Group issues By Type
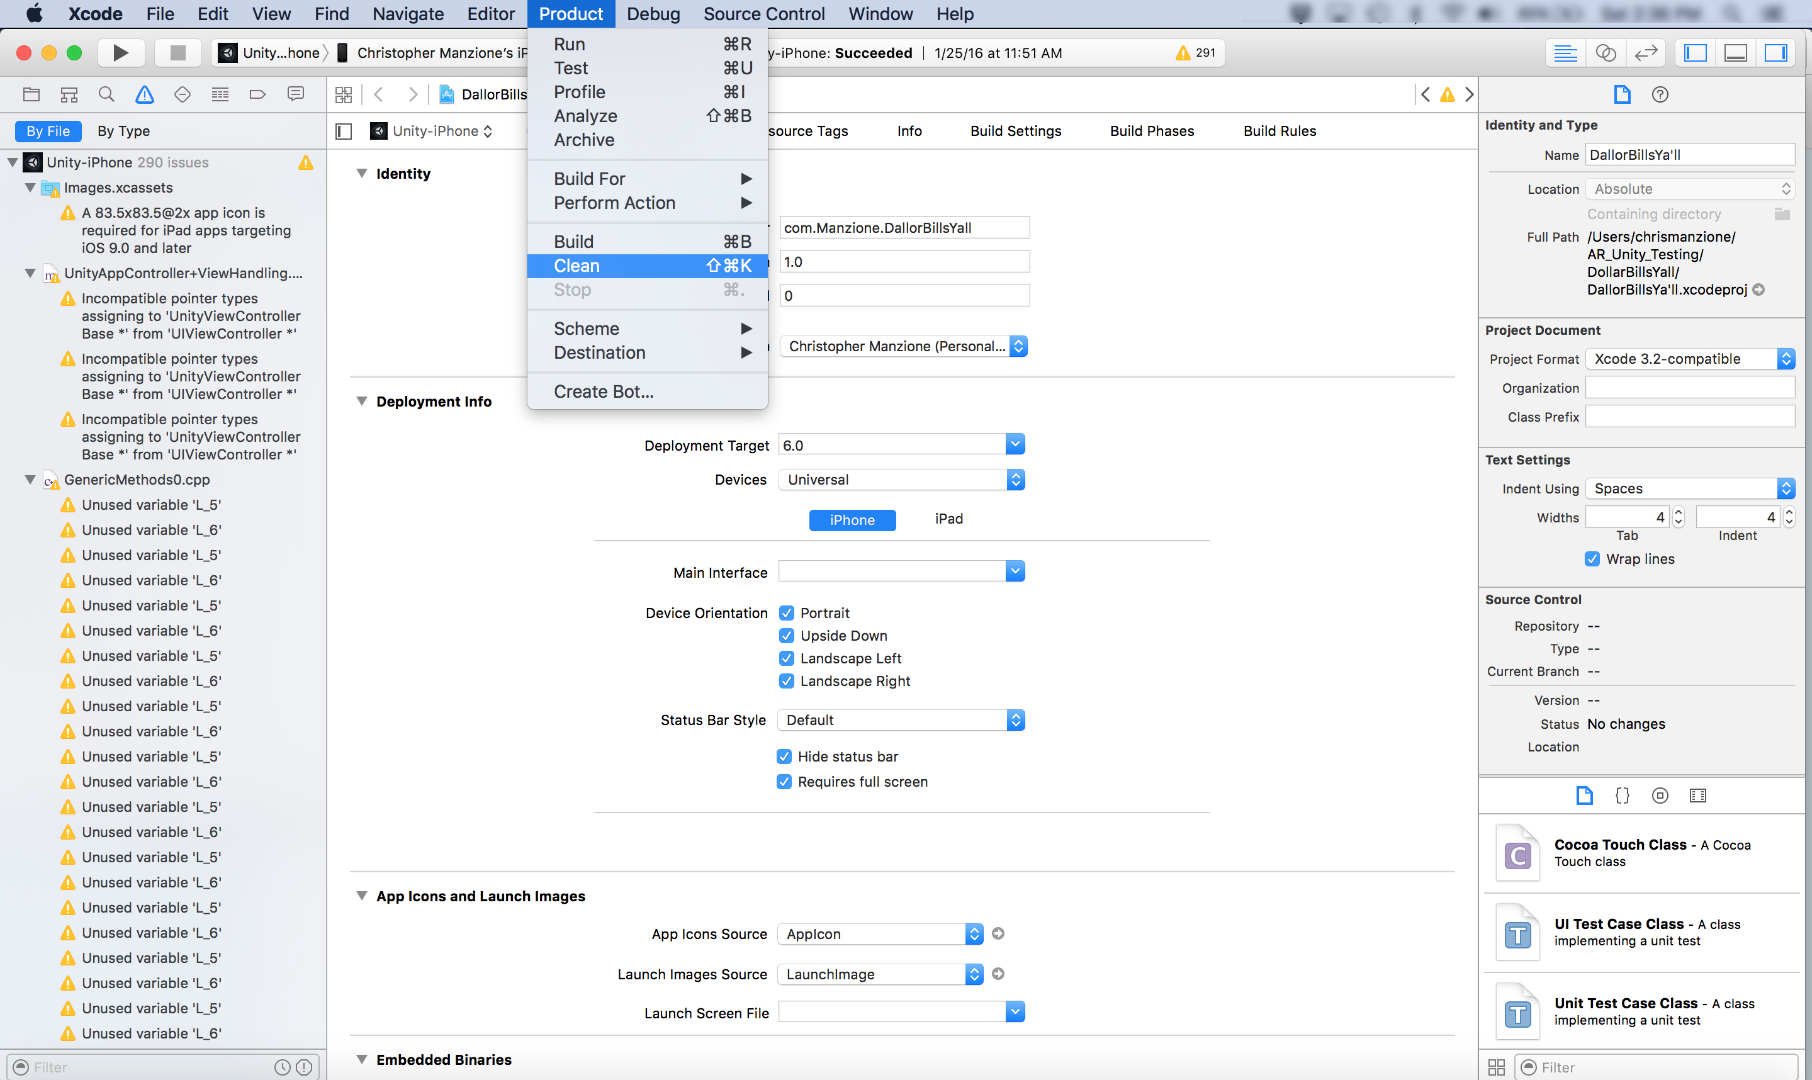Viewport: 1812px width, 1080px height. pyautogui.click(x=123, y=131)
